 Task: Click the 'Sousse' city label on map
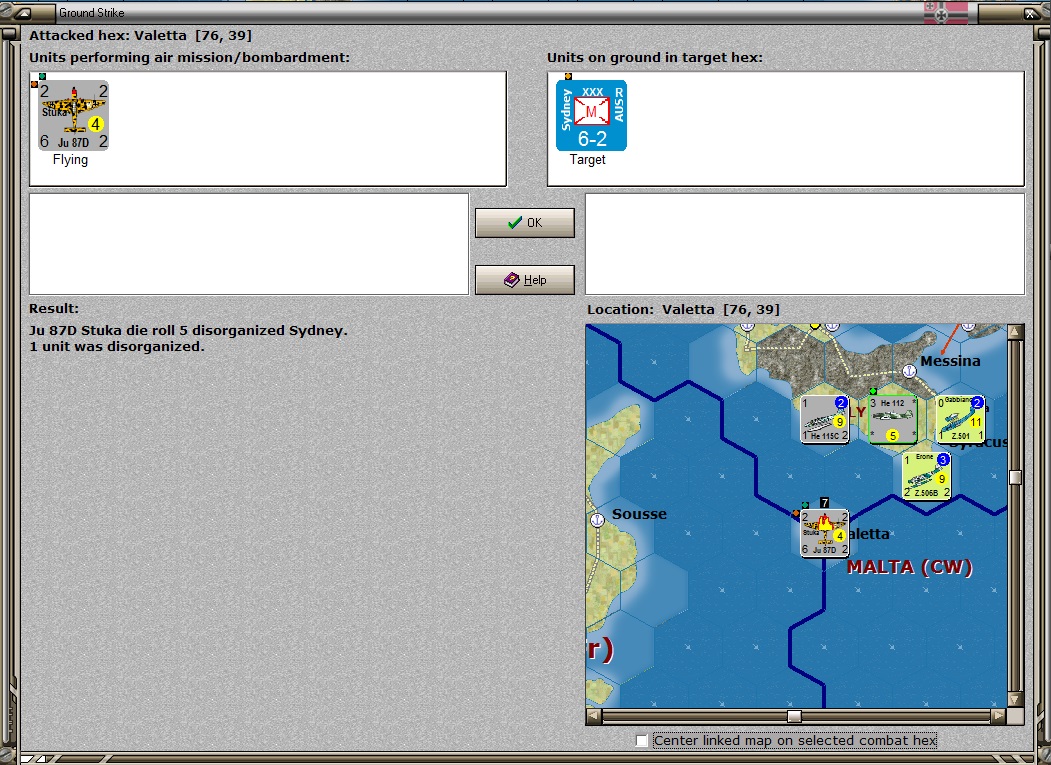tap(639, 514)
